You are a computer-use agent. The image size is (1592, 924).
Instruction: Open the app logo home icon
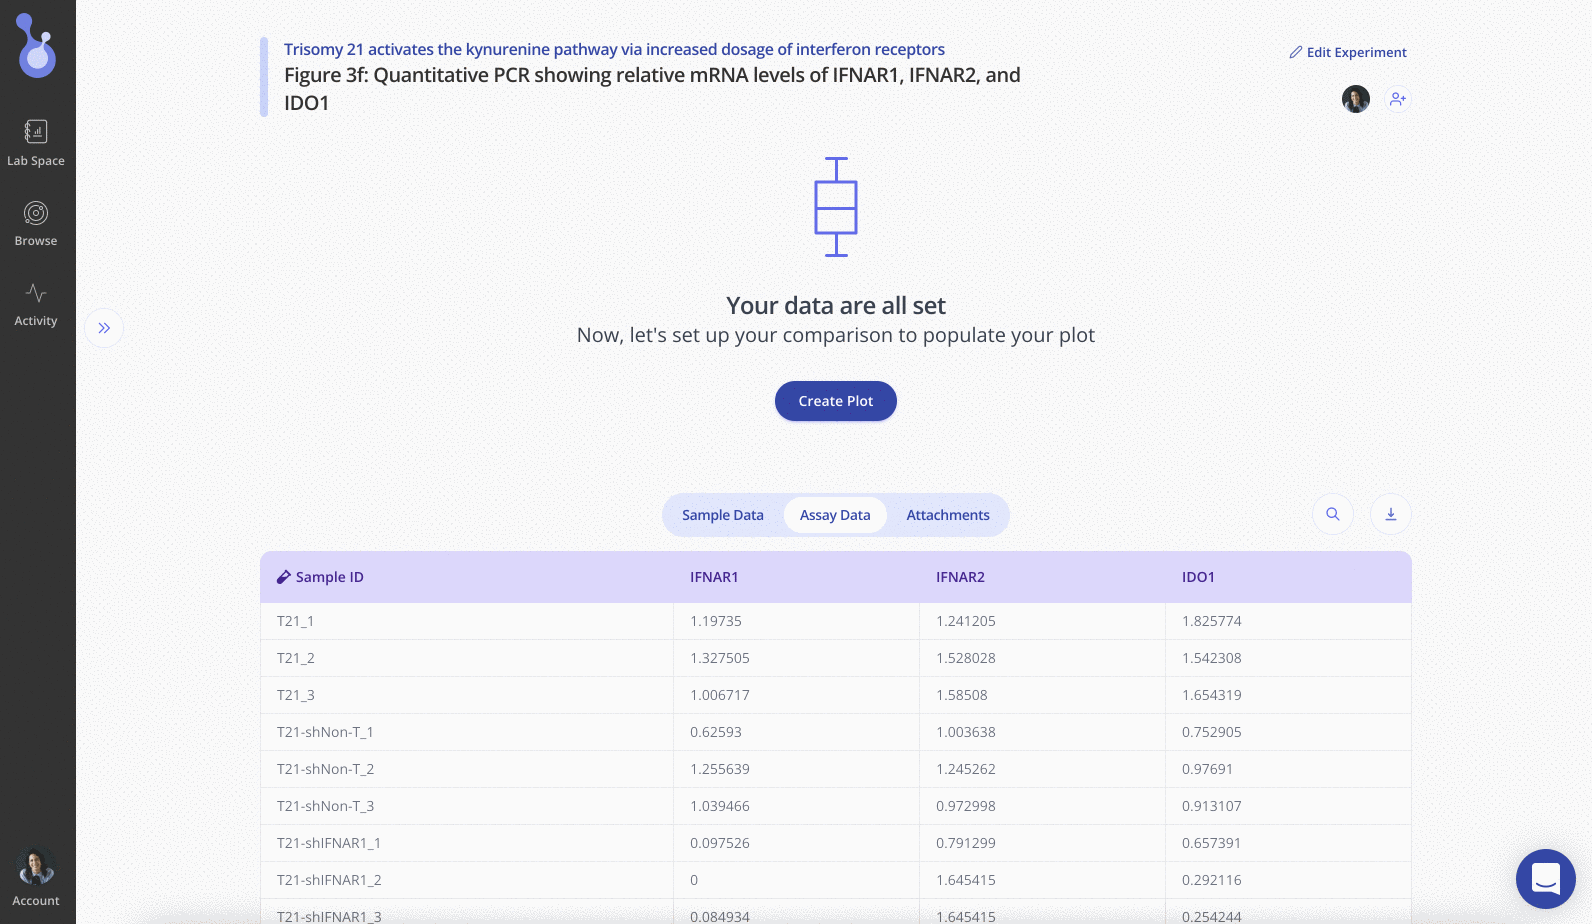coord(37,46)
